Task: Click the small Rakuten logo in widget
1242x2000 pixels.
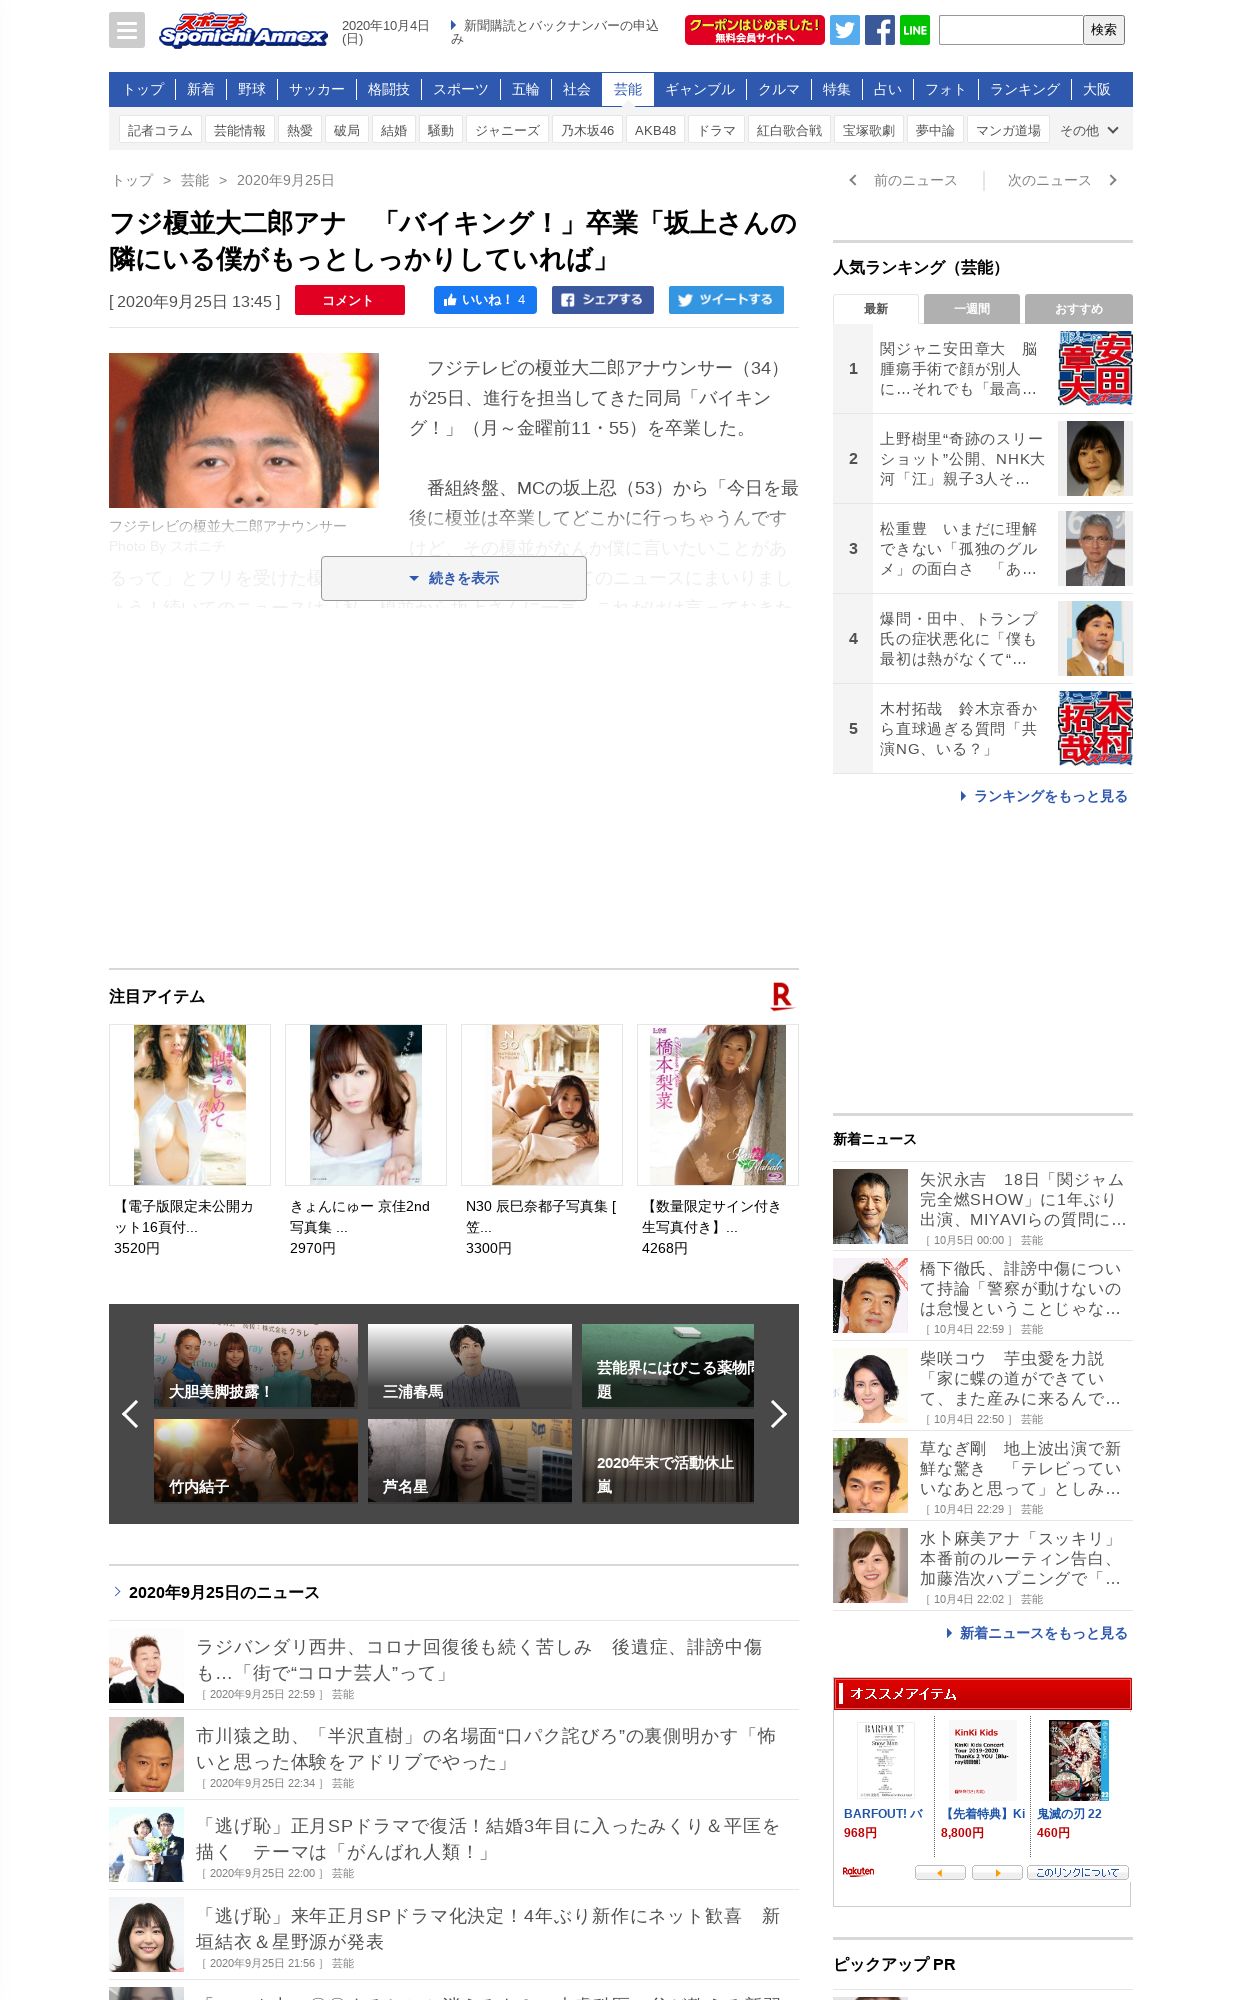Action: (858, 1871)
